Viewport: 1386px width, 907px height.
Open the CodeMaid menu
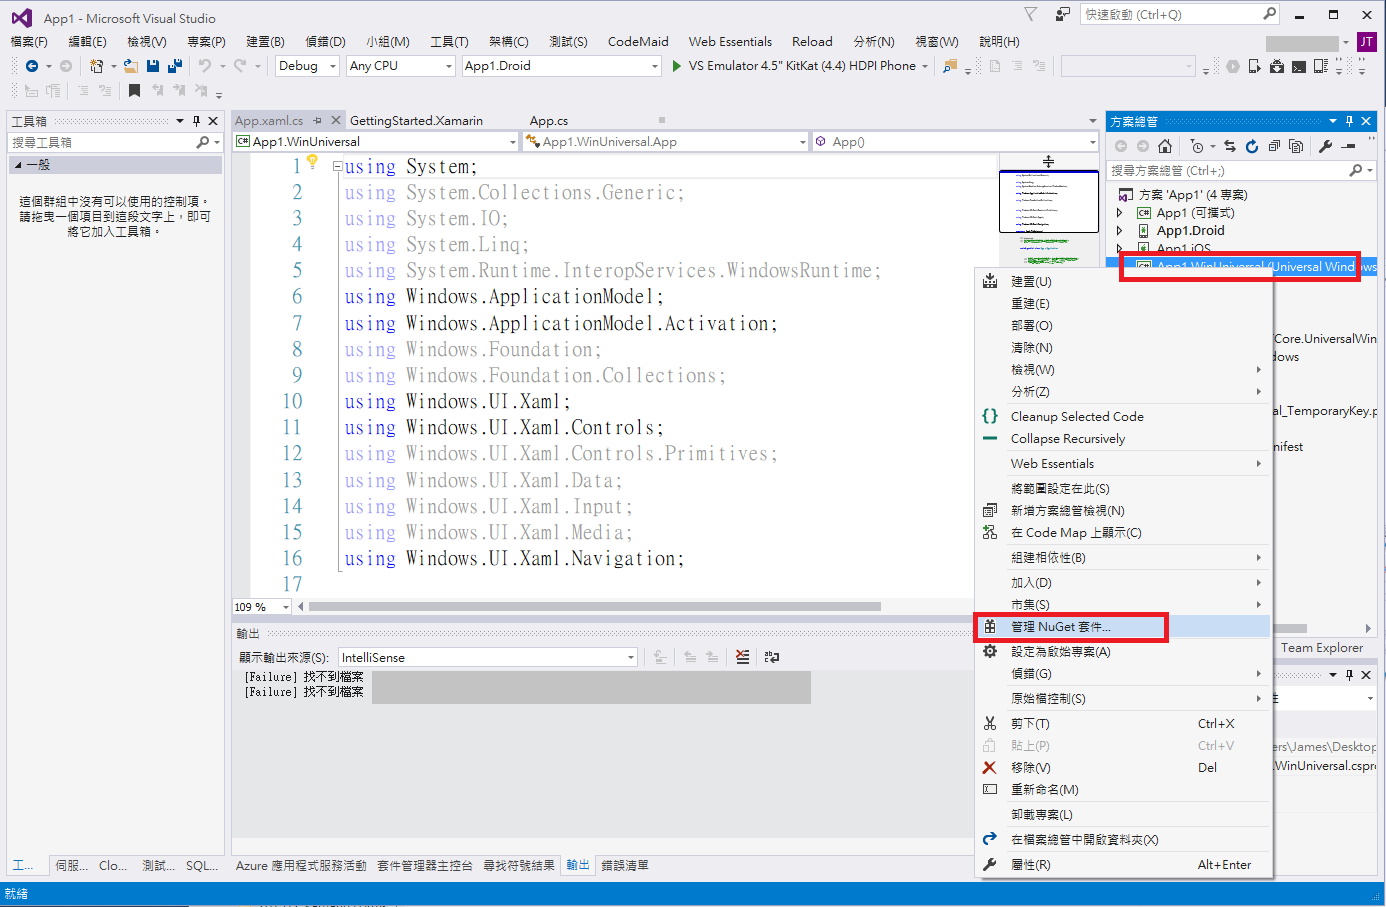pos(638,42)
